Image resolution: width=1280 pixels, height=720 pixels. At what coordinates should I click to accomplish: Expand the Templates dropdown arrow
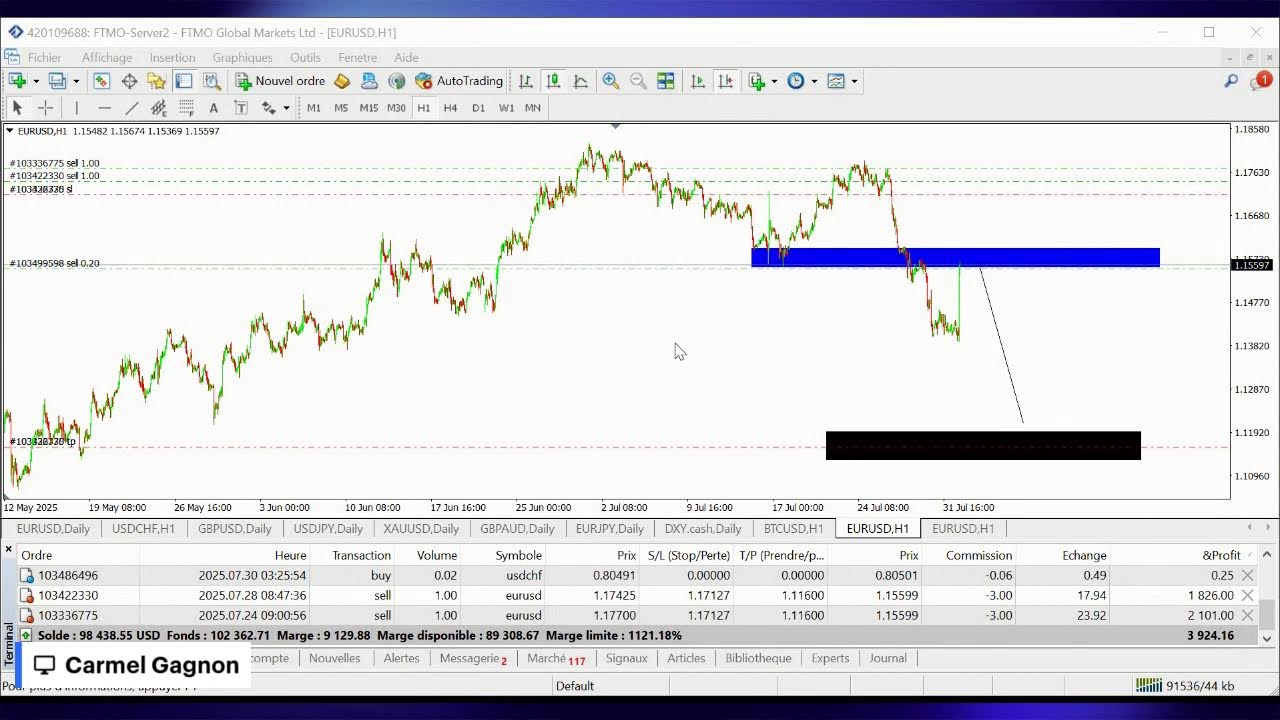tap(854, 81)
